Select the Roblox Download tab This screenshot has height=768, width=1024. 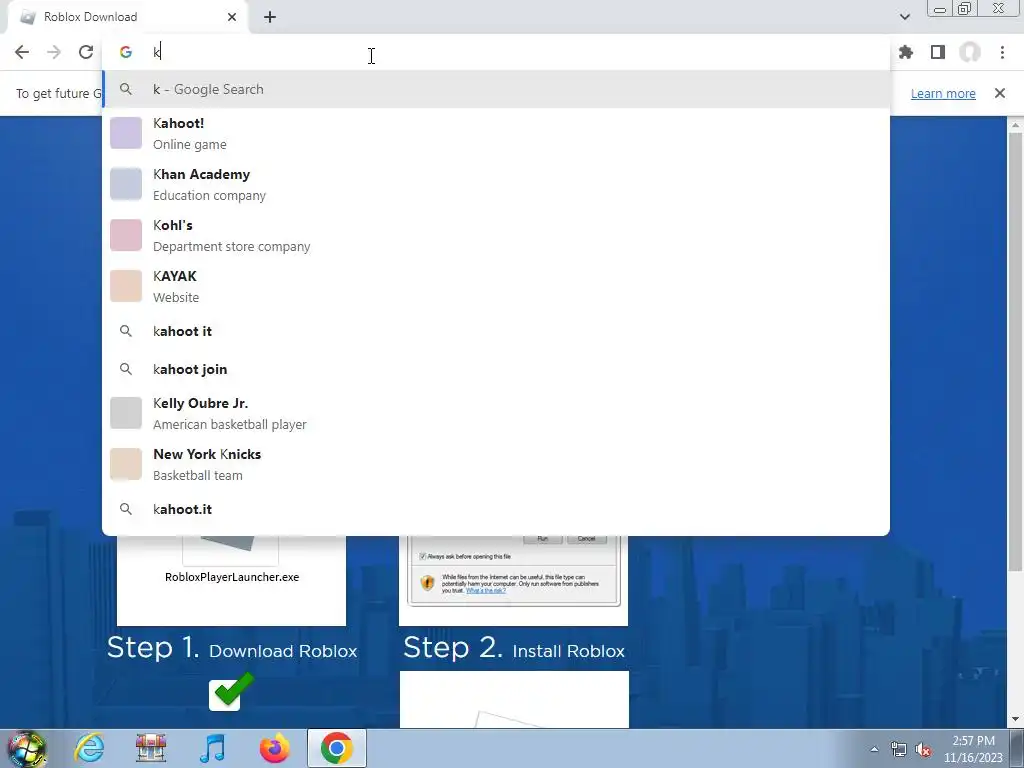coord(127,17)
